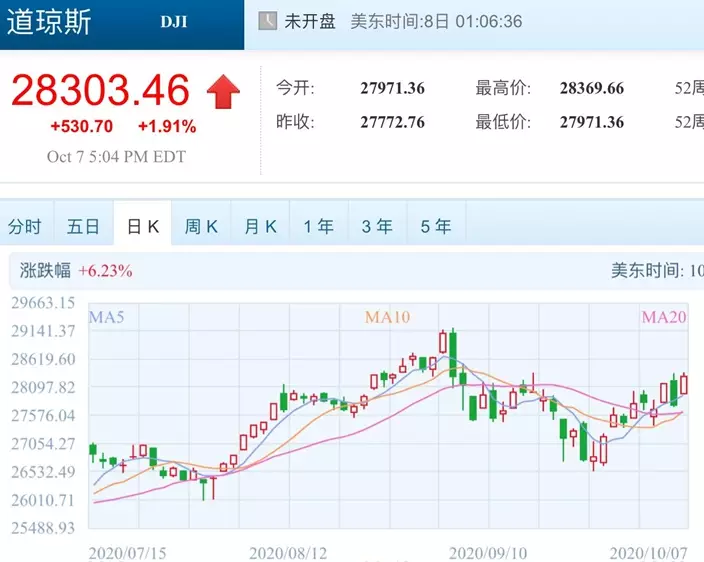Open the 3年 range tab
The height and width of the screenshot is (562, 704).
tap(377, 227)
